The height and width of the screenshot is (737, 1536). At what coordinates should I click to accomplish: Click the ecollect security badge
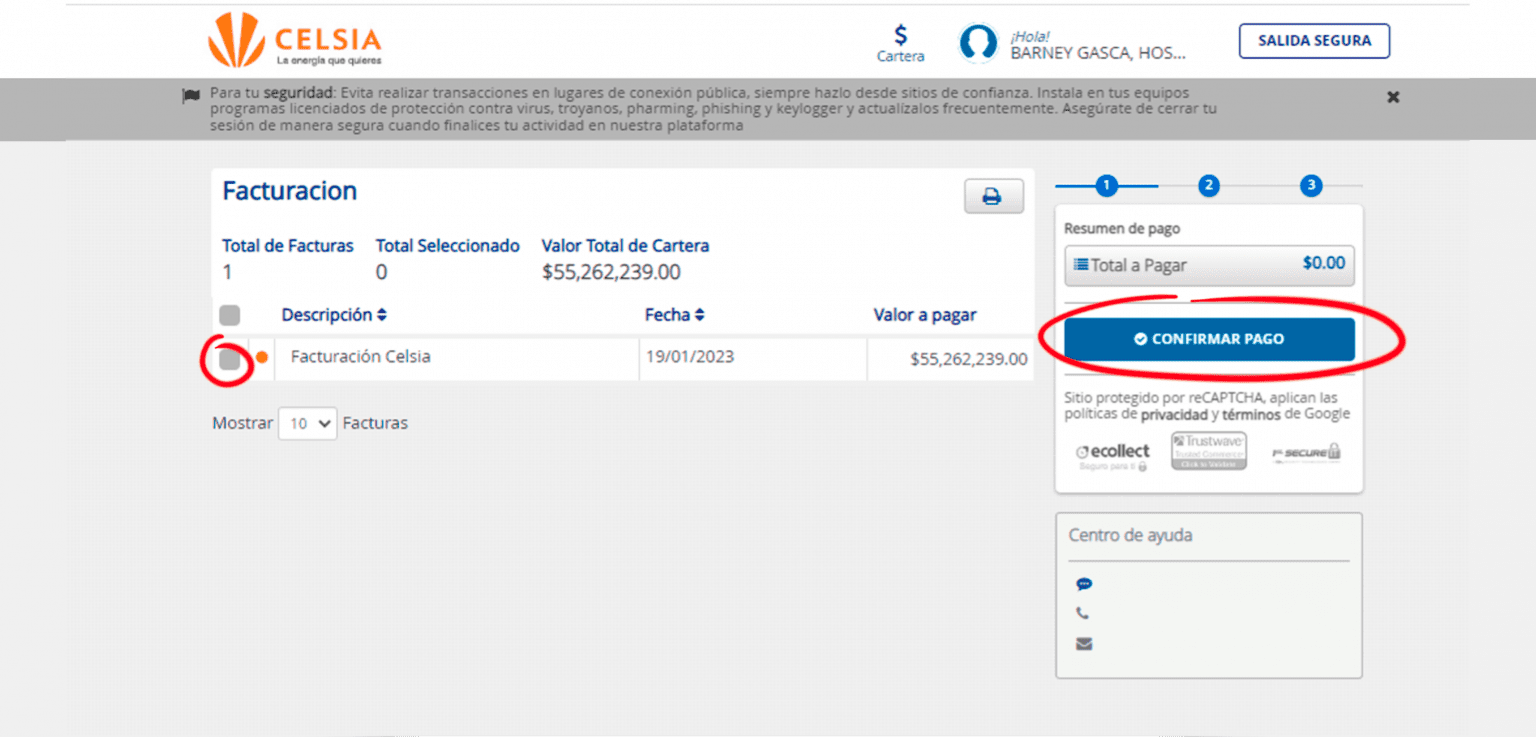[1113, 455]
